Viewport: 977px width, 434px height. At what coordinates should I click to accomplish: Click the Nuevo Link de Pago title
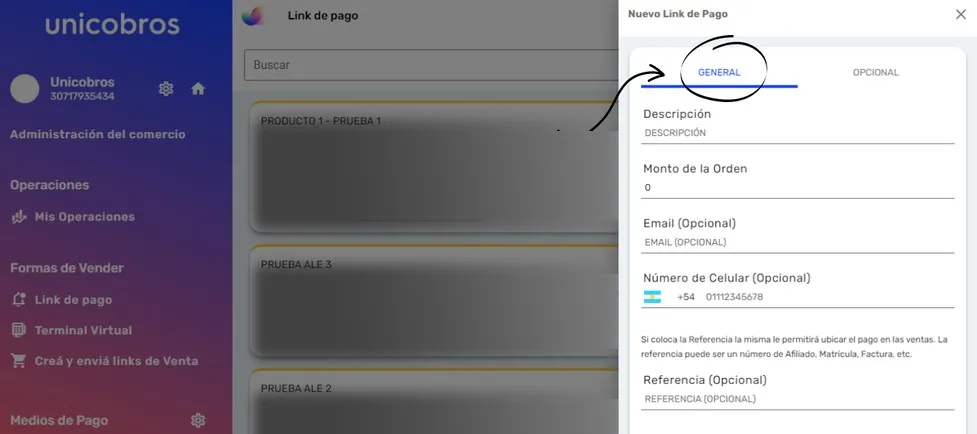tap(677, 14)
